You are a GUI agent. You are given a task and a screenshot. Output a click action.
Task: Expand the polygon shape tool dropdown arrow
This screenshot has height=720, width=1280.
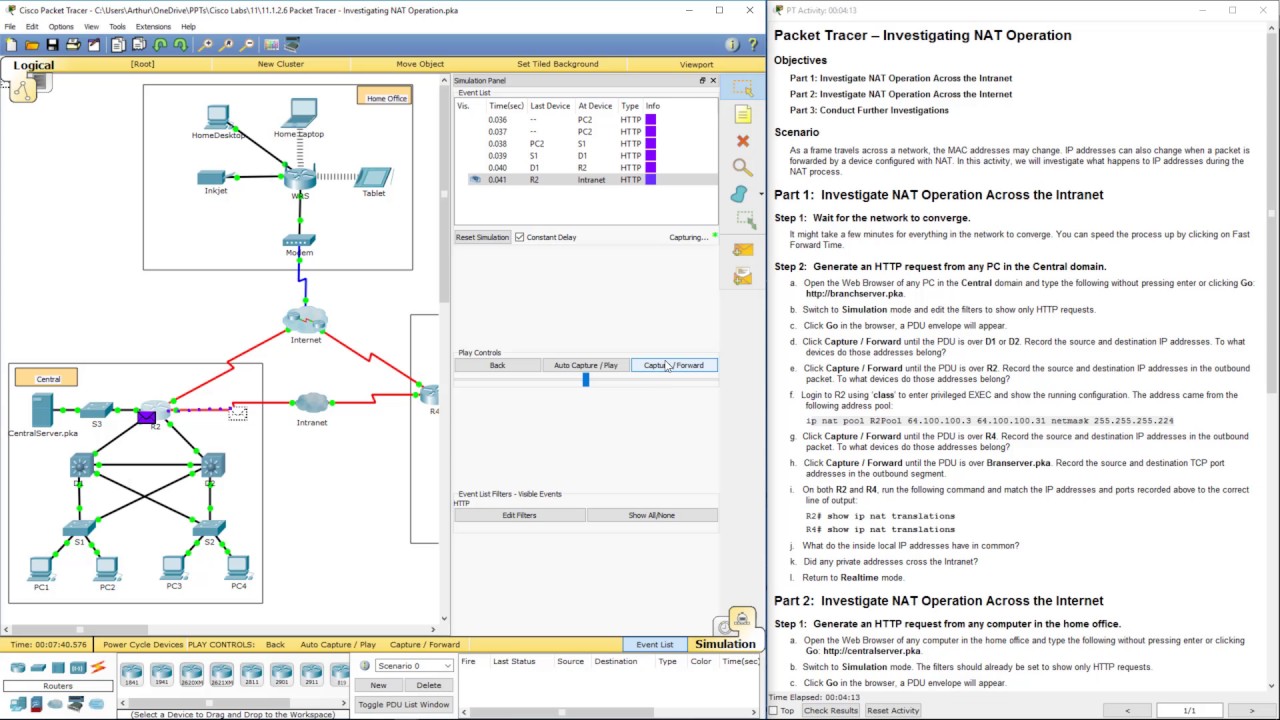pos(760,194)
